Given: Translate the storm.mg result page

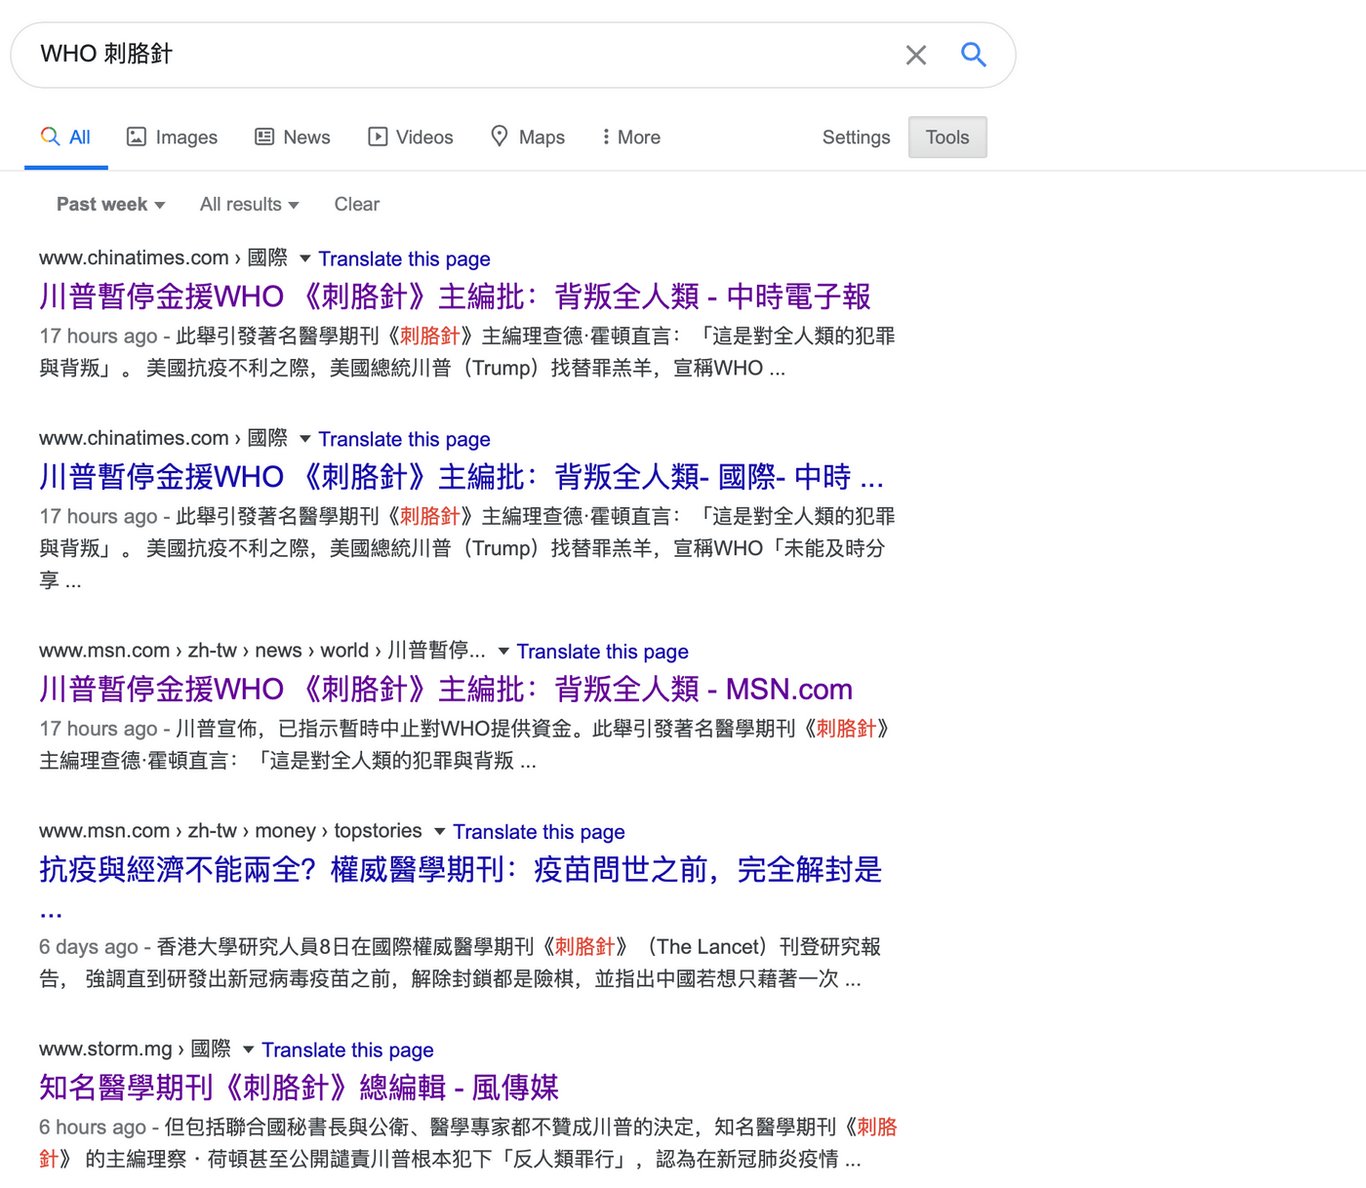Looking at the screenshot, I should tap(348, 1050).
